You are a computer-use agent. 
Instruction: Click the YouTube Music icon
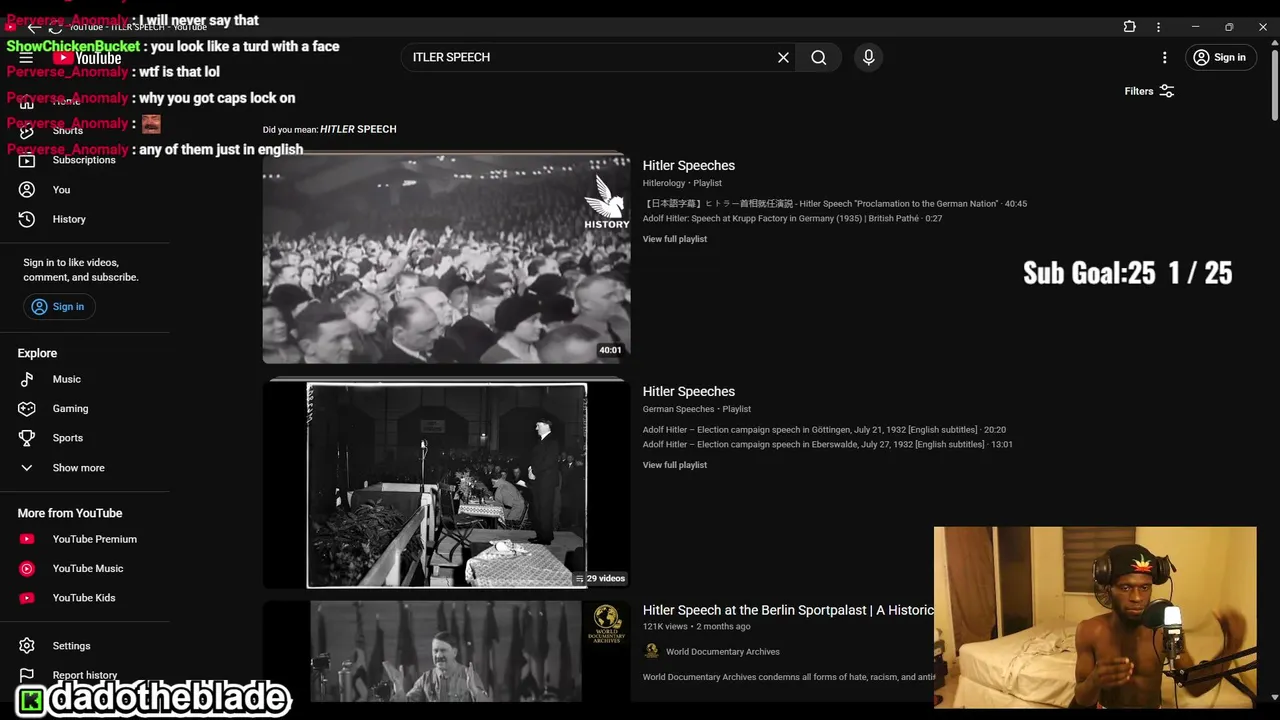(x=27, y=568)
